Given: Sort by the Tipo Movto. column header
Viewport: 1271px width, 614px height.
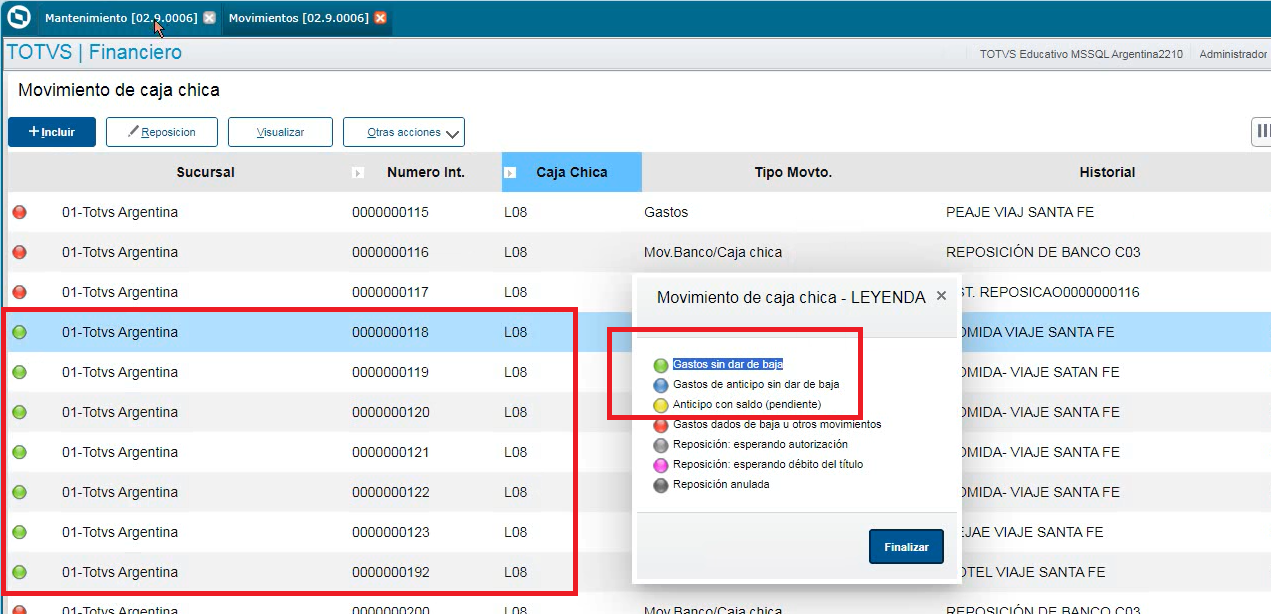Looking at the screenshot, I should coord(793,172).
